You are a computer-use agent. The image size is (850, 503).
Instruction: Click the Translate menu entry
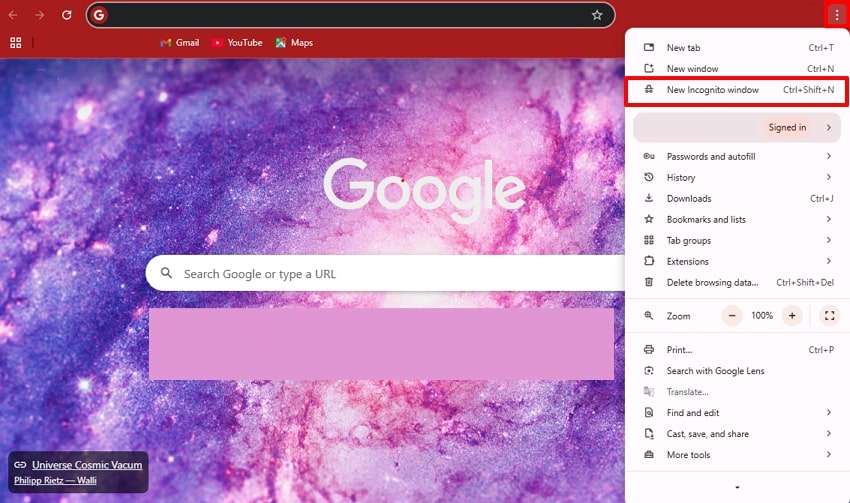[737, 392]
